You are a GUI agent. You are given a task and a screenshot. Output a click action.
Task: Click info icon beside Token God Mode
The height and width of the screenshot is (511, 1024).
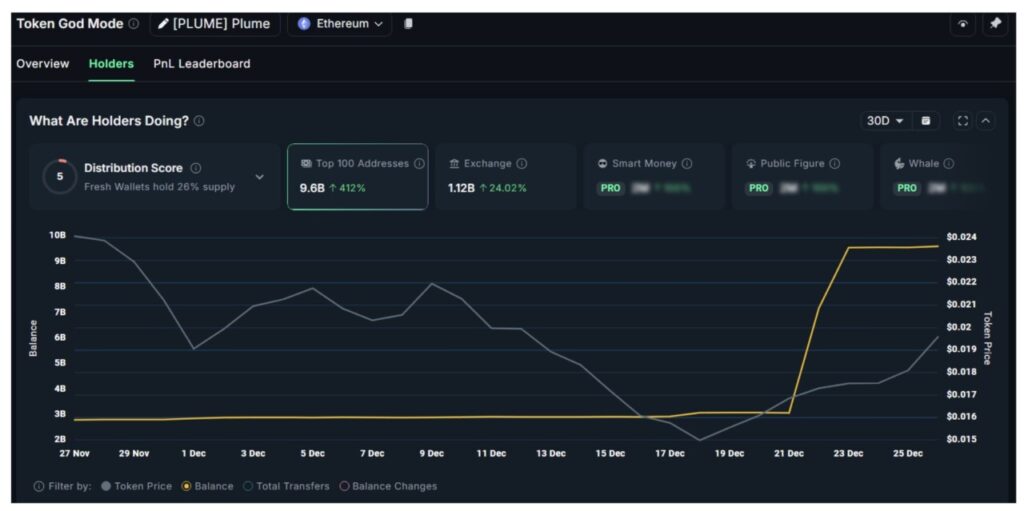click(134, 24)
